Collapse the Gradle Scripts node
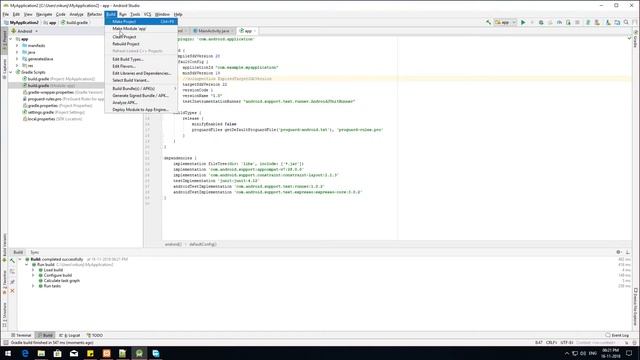 point(11,72)
